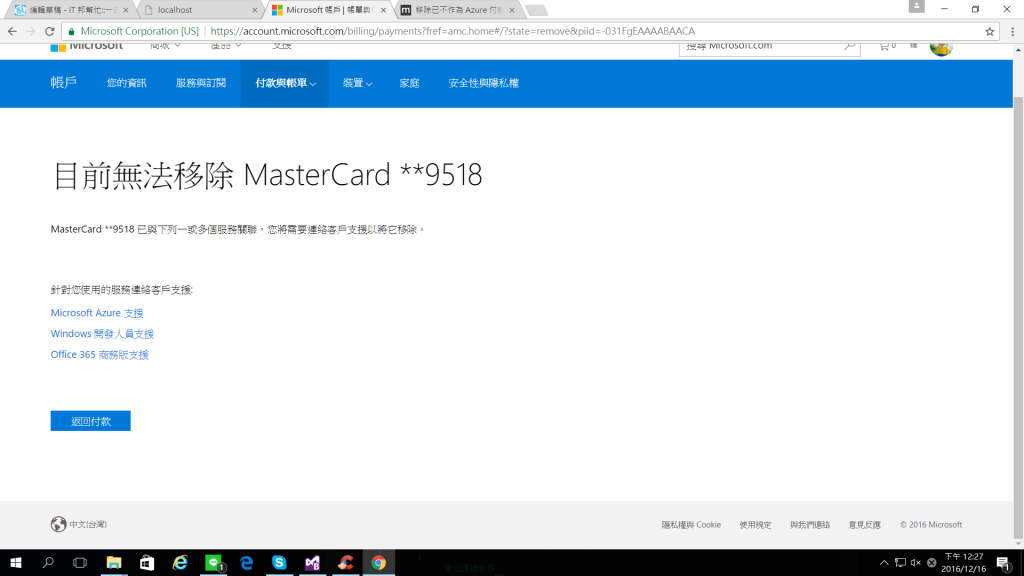Open the 服務與訂閱 nav item
Viewport: 1024px width, 576px height.
200,83
